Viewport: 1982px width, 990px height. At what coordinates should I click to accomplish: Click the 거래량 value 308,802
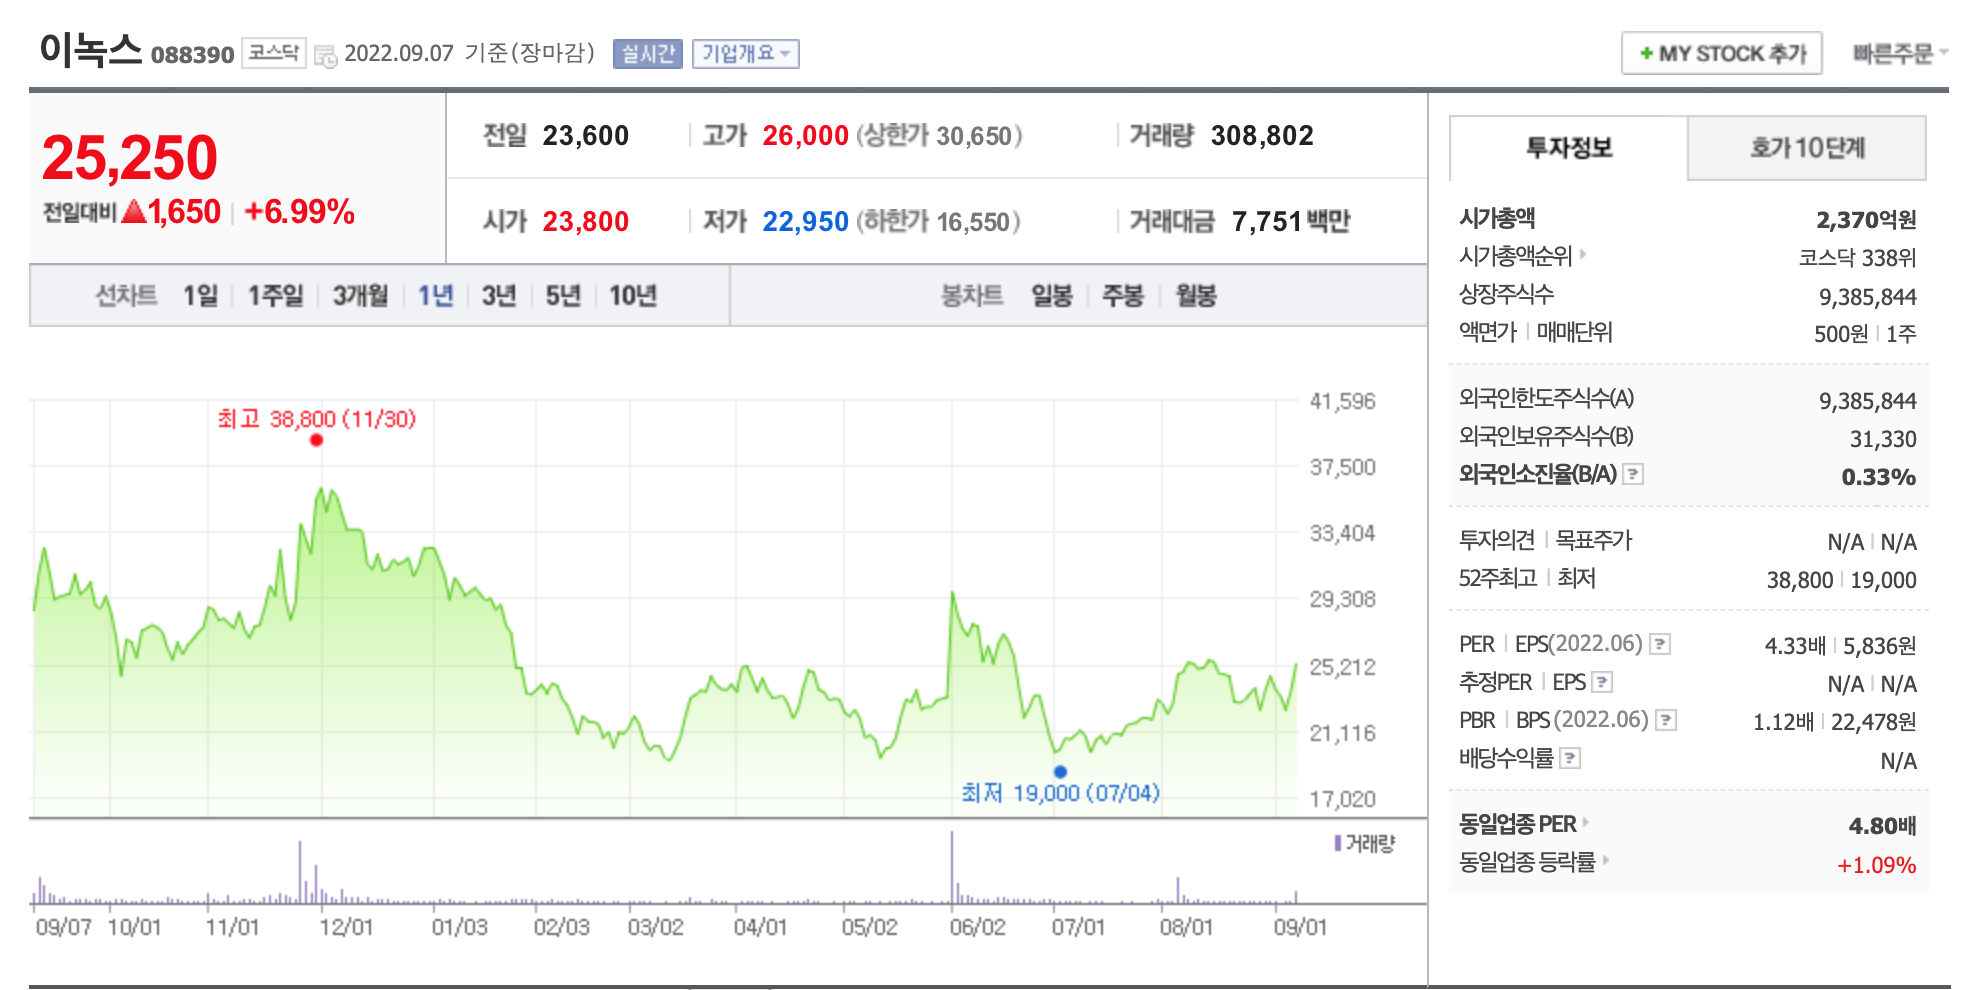[x=1262, y=136]
